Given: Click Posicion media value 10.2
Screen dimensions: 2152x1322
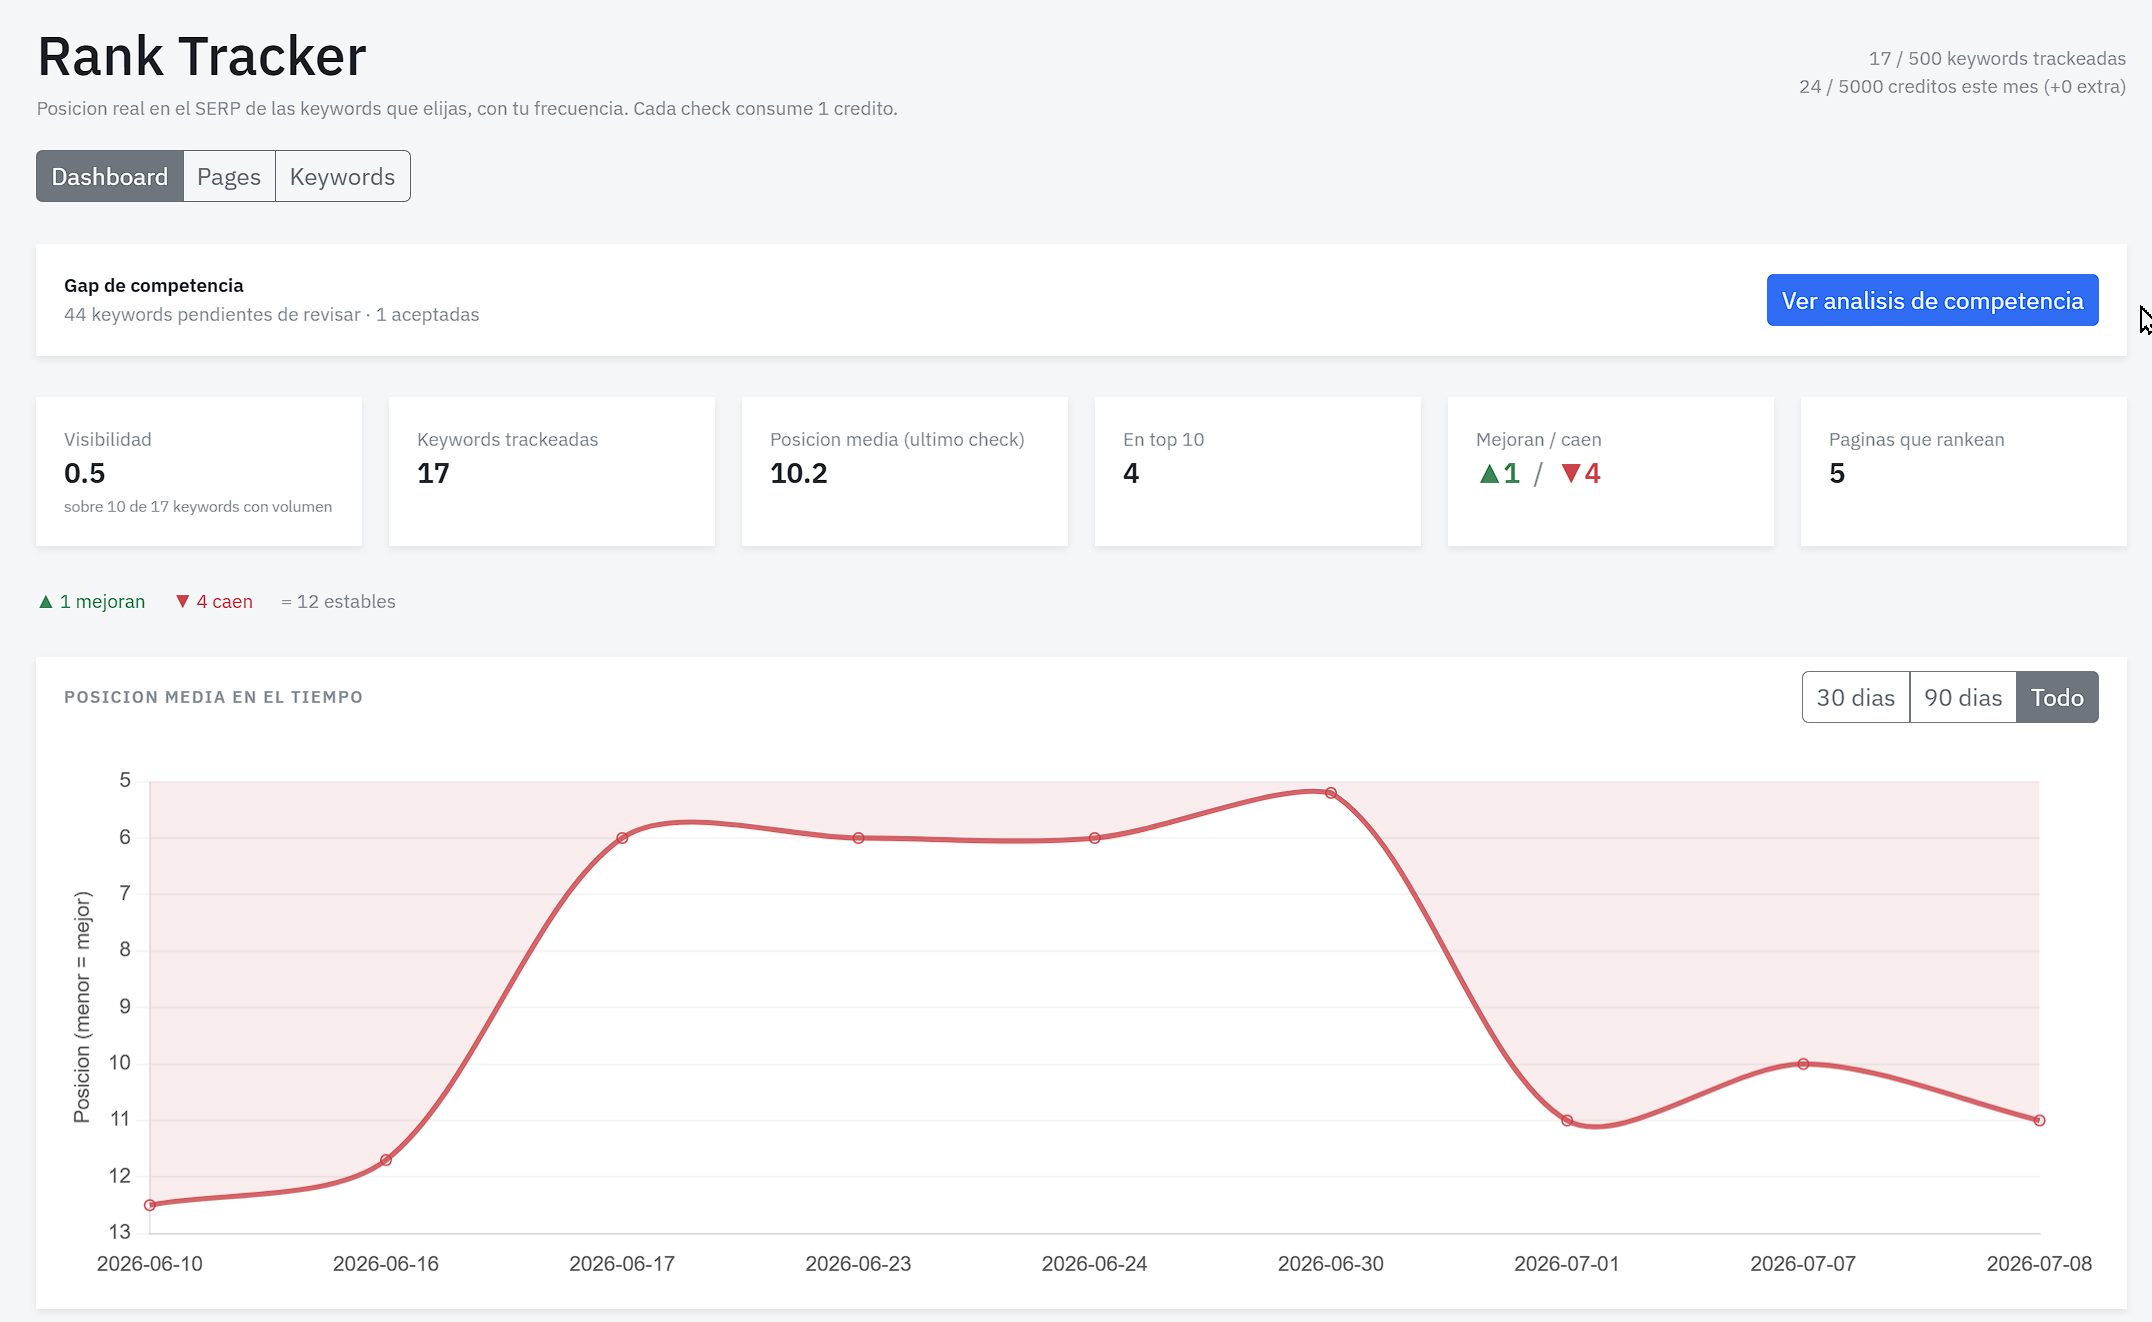Looking at the screenshot, I should click(x=799, y=473).
